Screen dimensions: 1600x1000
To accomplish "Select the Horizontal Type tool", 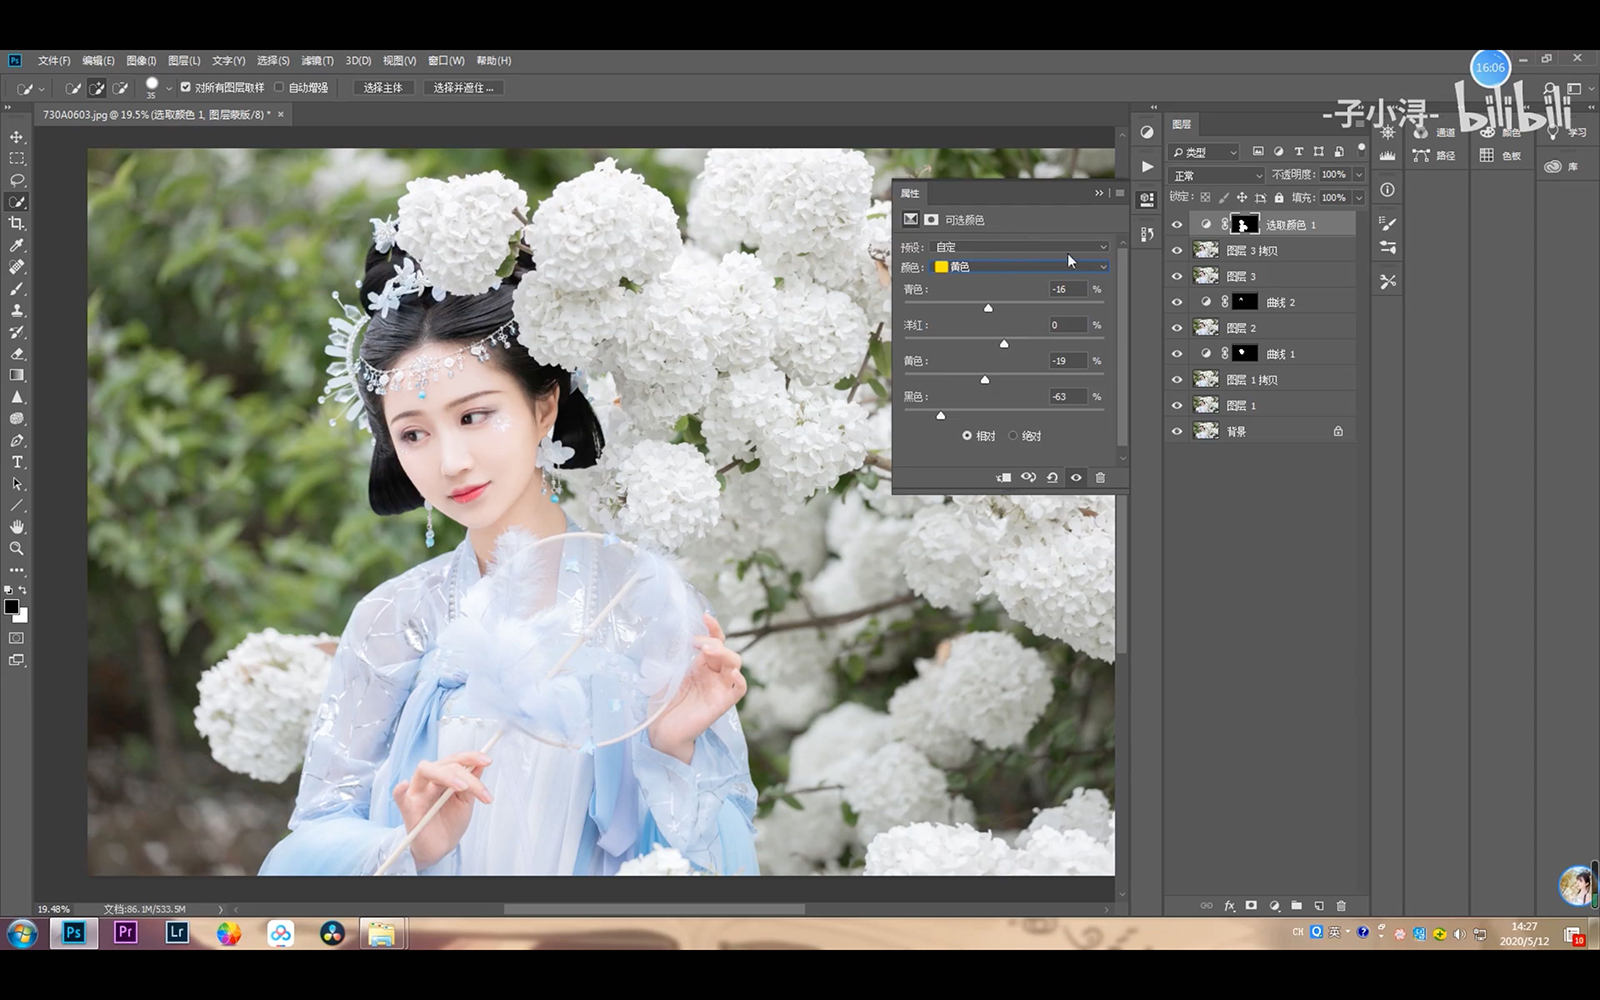I will pyautogui.click(x=17, y=462).
